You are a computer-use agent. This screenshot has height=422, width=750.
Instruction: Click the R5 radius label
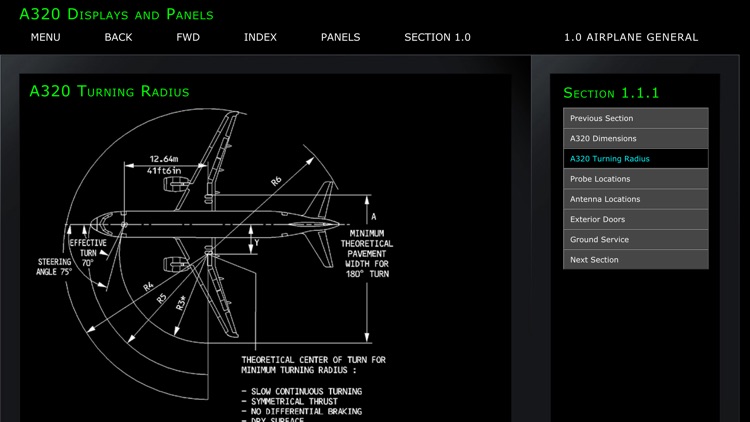(162, 299)
